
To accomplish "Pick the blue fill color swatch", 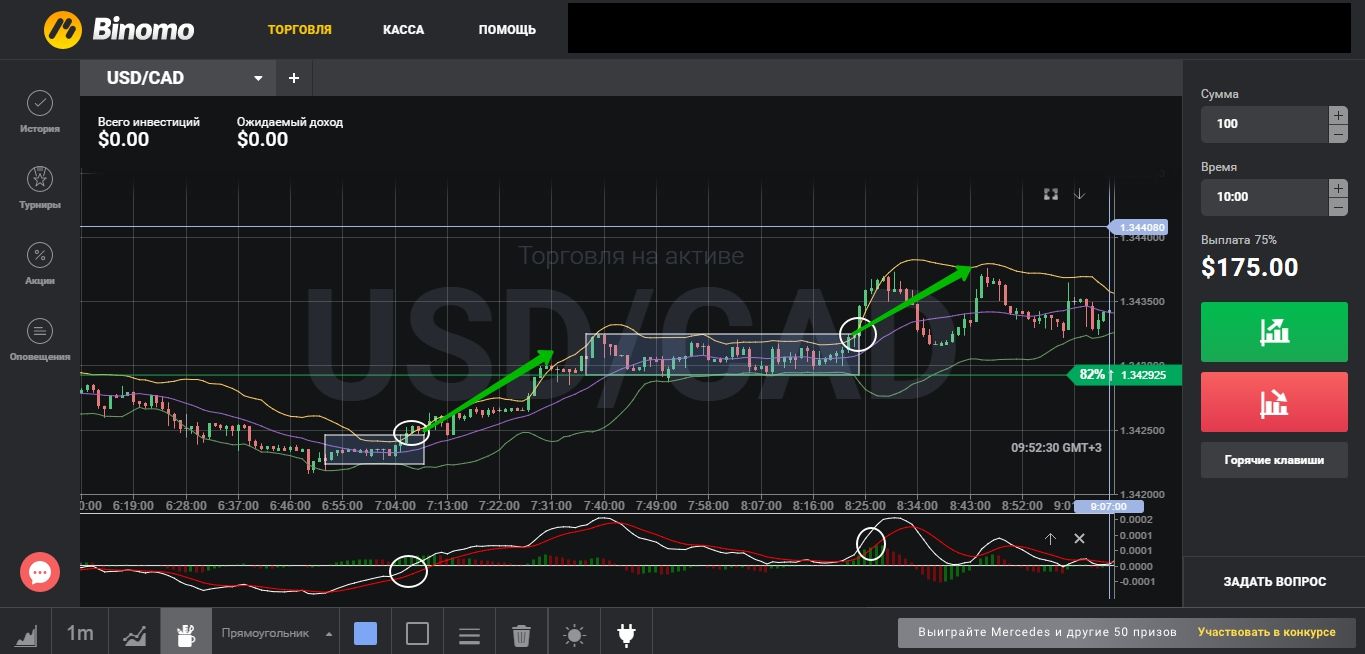I will tap(366, 633).
